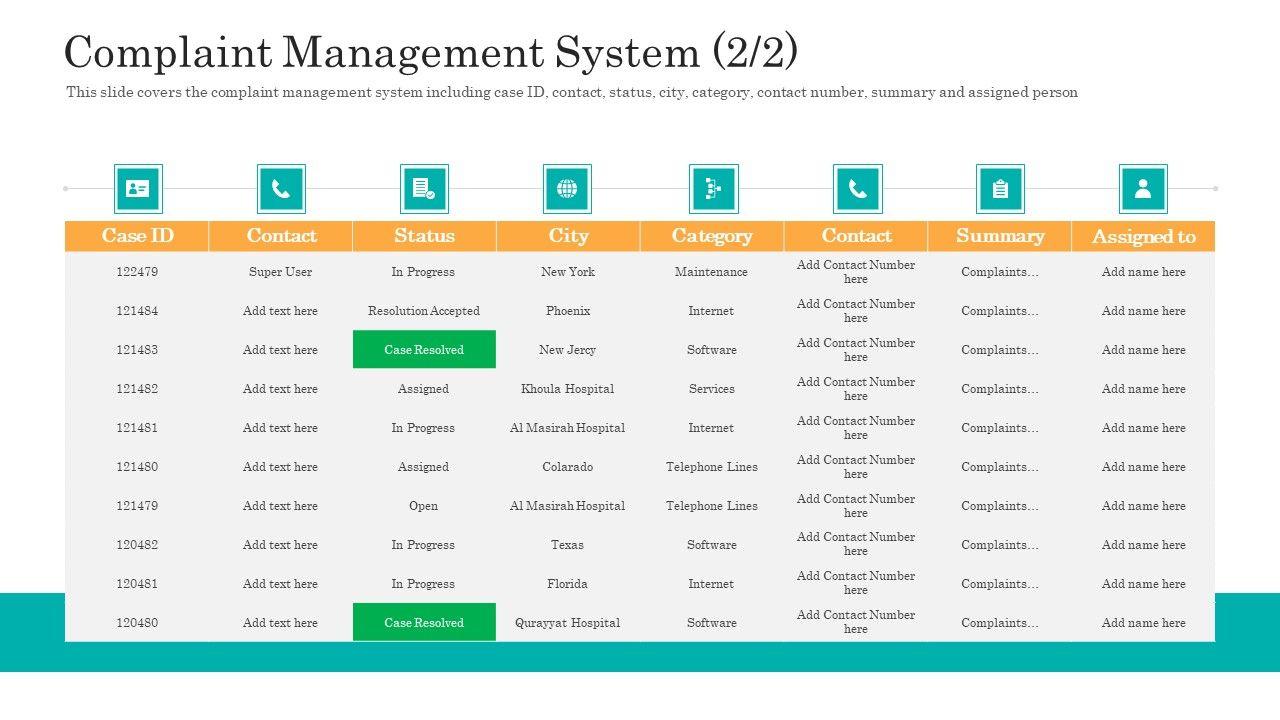The height and width of the screenshot is (720, 1280).
Task: Click Internet category in the Florida row
Action: coord(712,584)
